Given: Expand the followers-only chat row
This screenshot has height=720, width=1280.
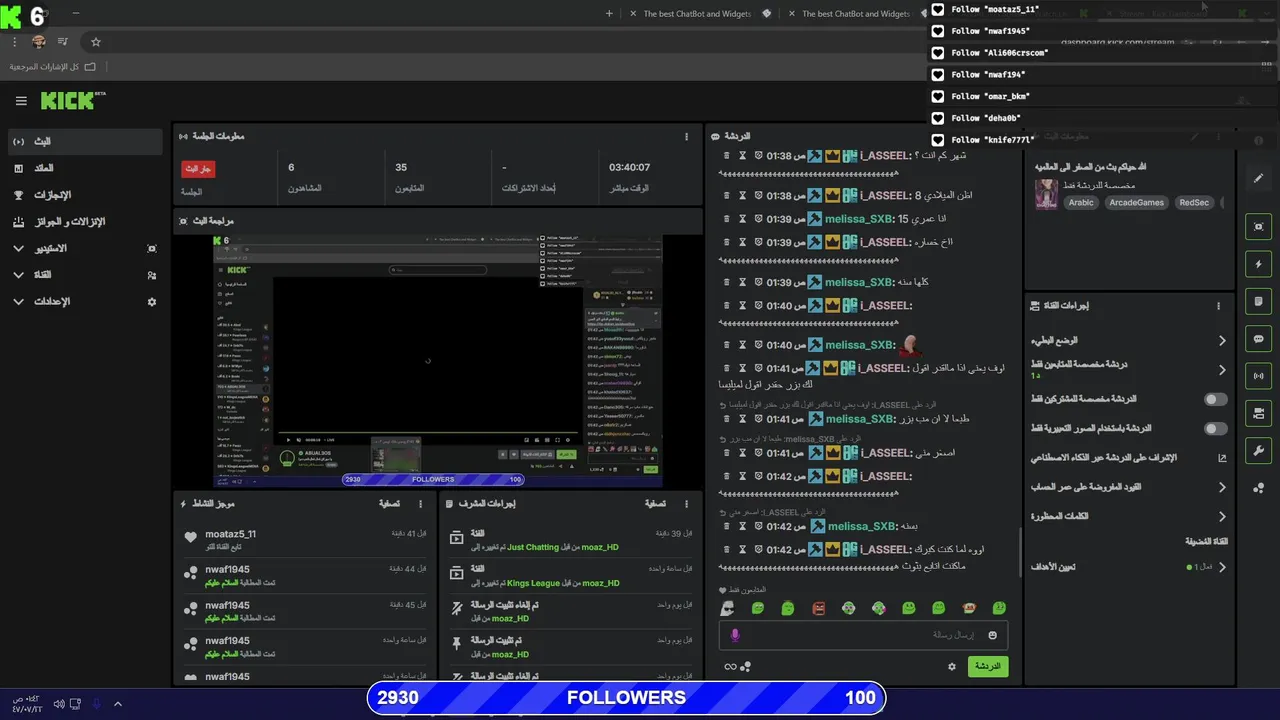Looking at the screenshot, I should [x=1128, y=370].
